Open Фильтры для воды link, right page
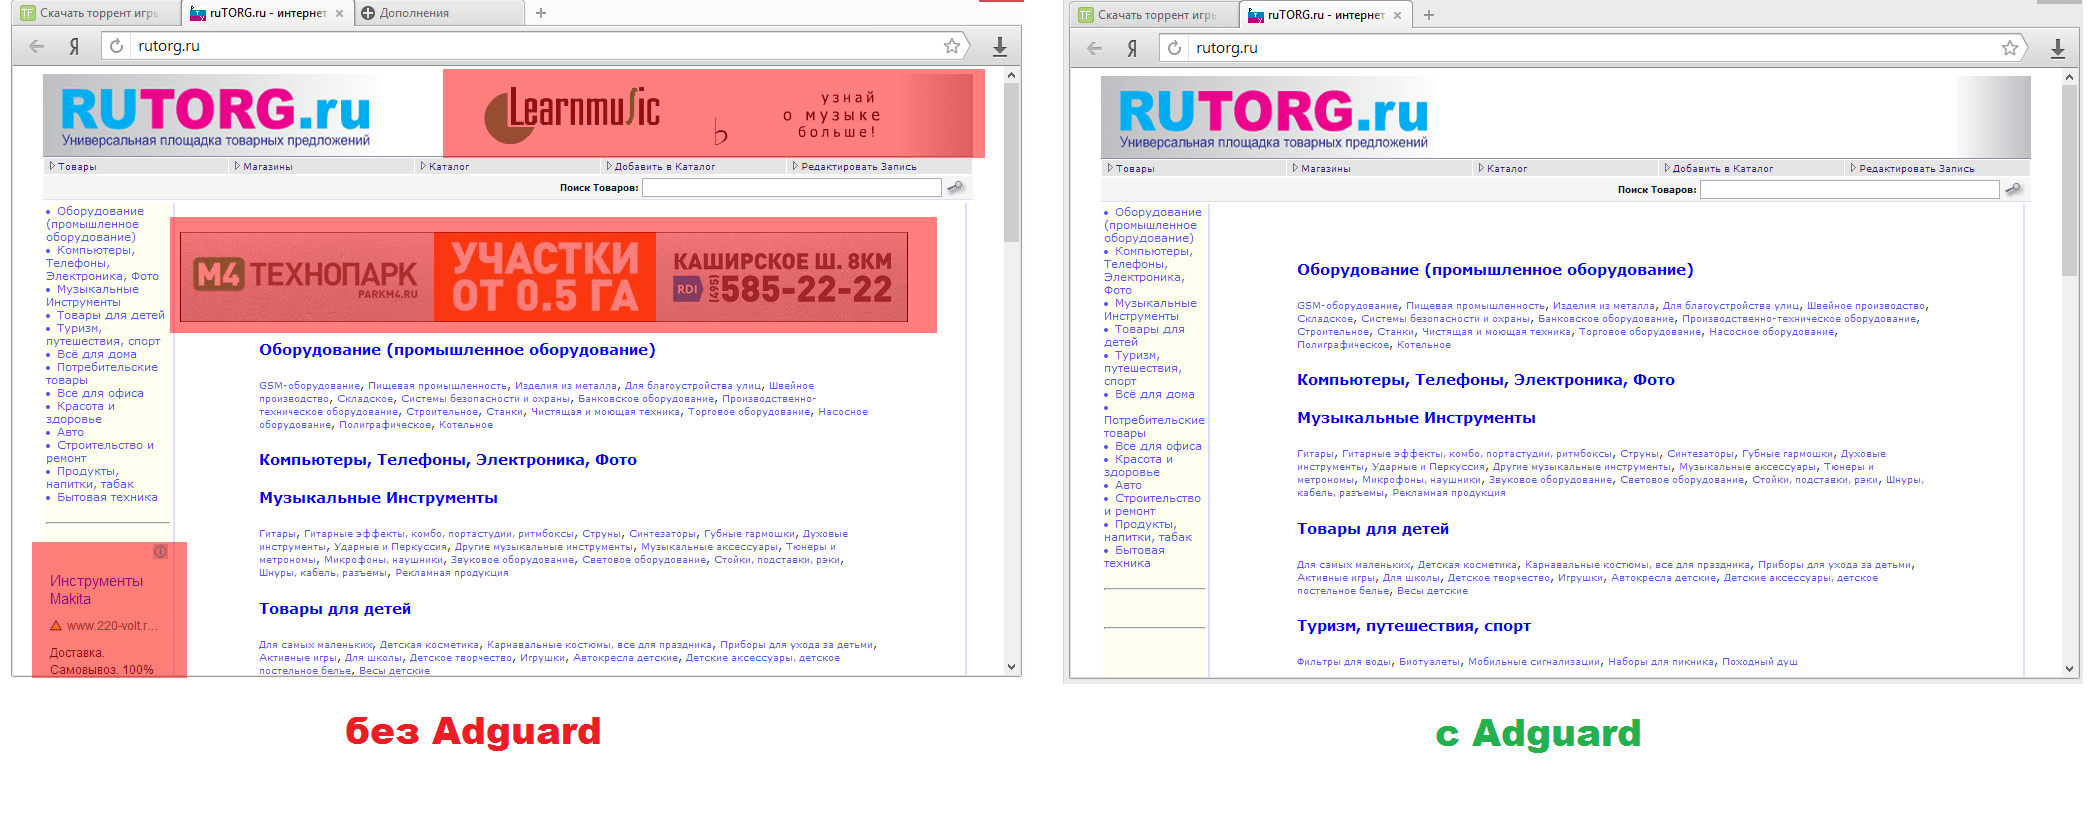Image resolution: width=2094 pixels, height=816 pixels. pos(1344,662)
